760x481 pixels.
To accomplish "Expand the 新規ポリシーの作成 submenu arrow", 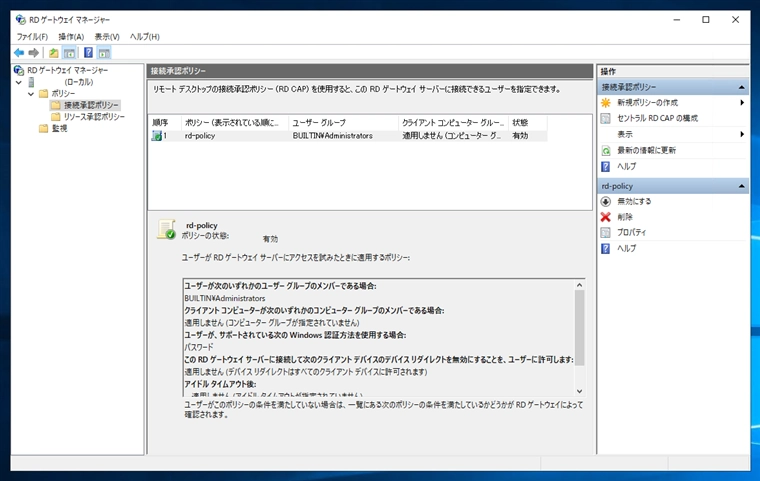I will click(x=742, y=103).
